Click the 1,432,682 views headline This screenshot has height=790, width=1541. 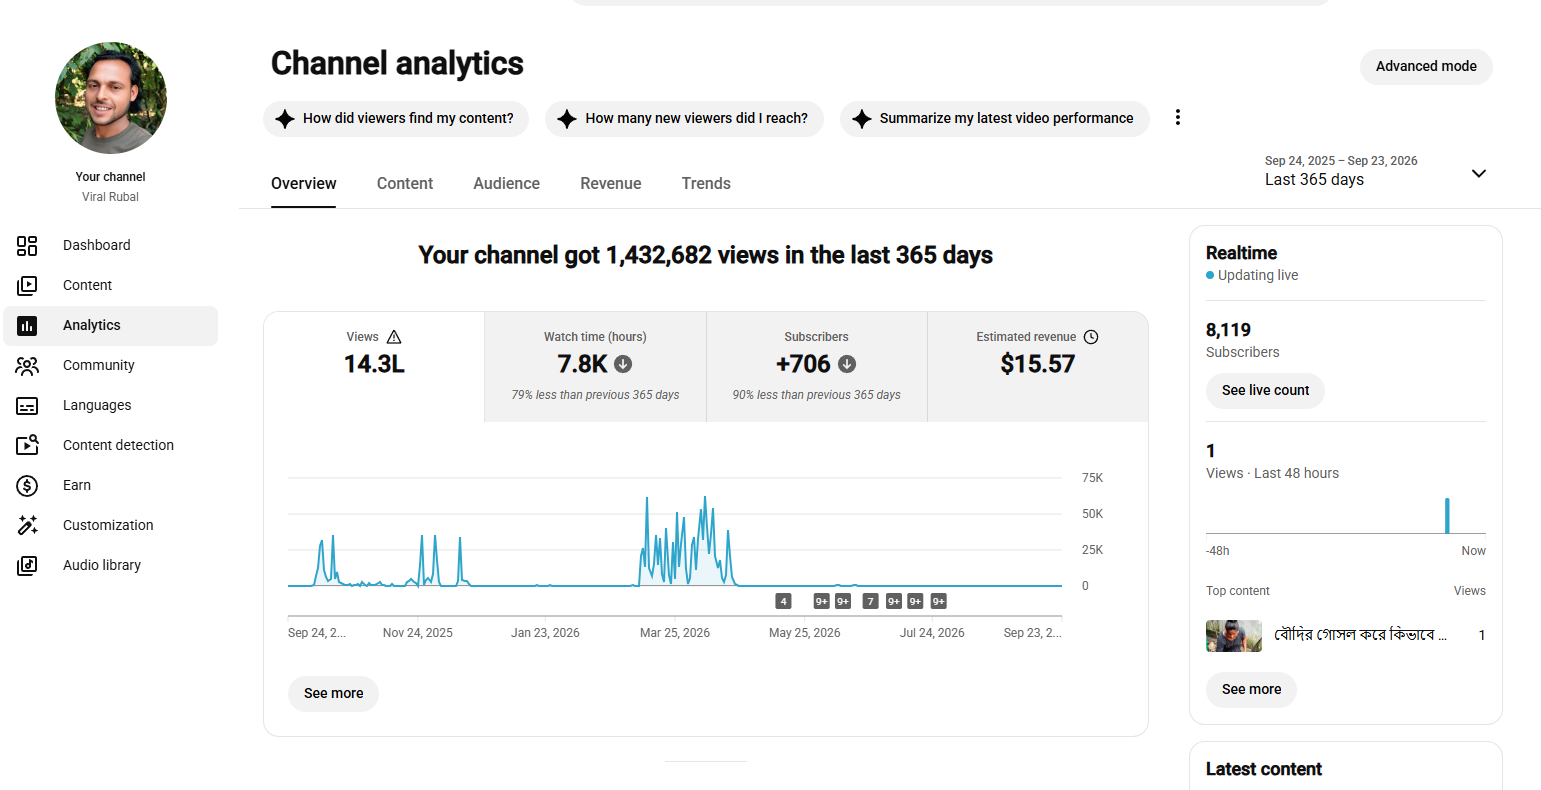tap(706, 255)
